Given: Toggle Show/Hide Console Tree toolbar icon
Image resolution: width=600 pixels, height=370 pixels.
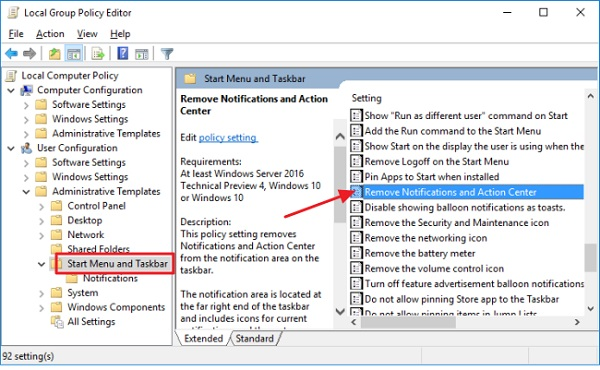Looking at the screenshot, I should pyautogui.click(x=73, y=54).
